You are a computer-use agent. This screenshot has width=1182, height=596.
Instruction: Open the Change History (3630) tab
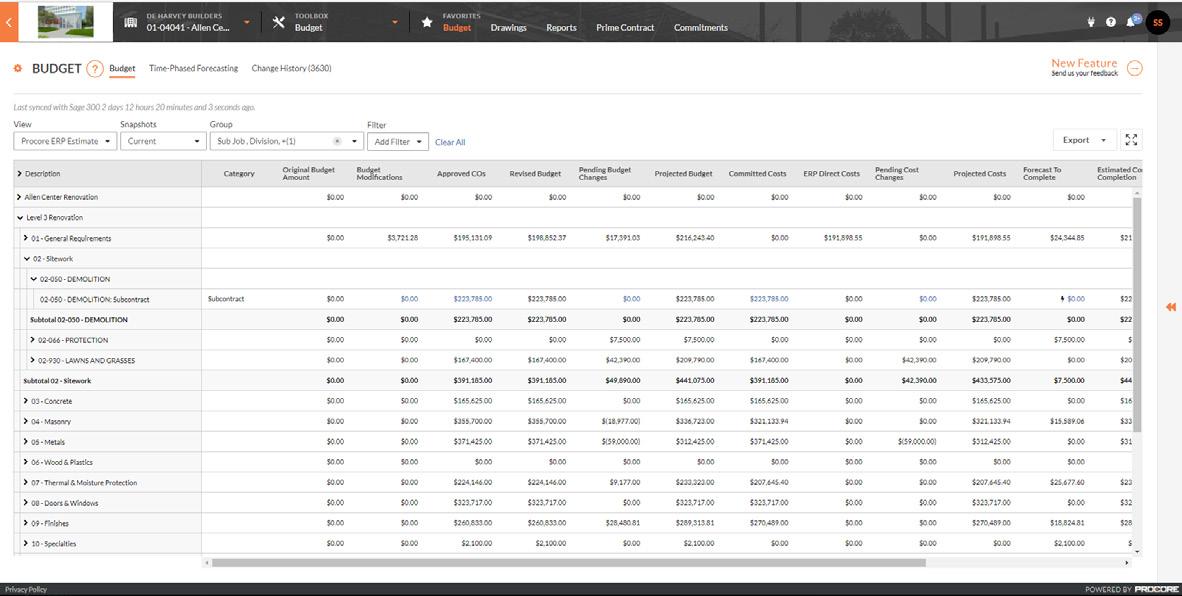[x=291, y=69]
